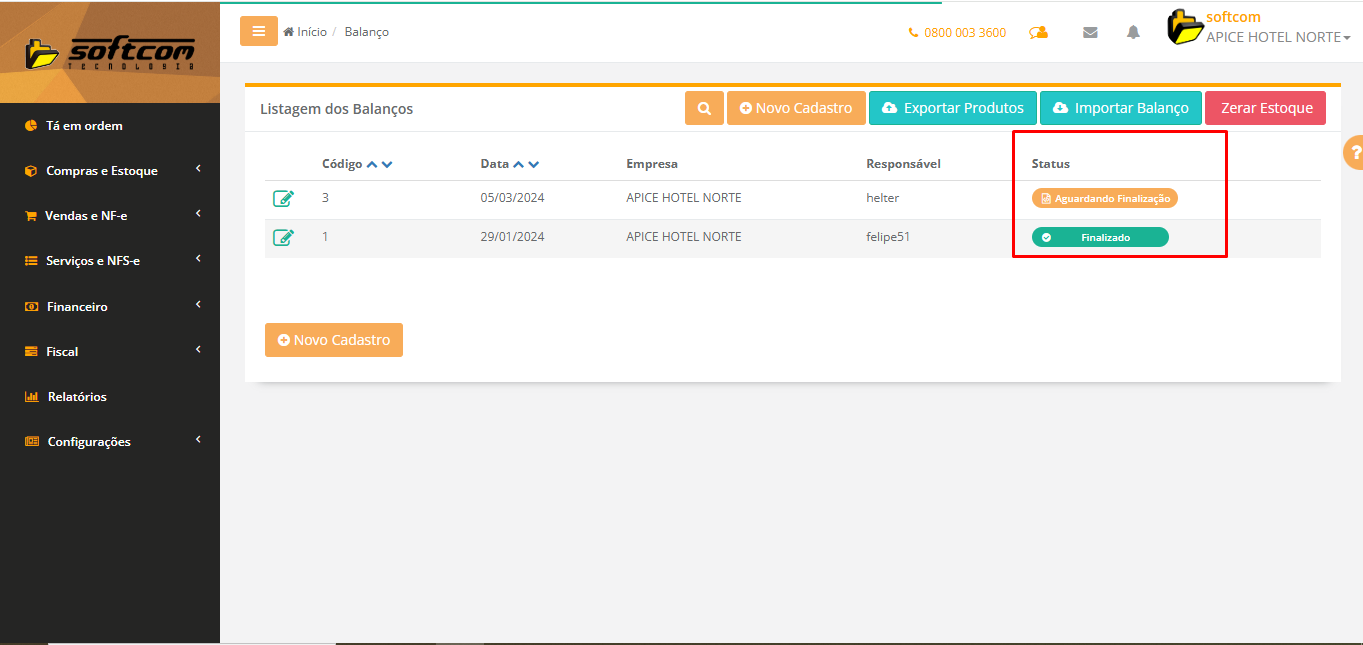The width and height of the screenshot is (1363, 645).
Task: Click the notification bell icon
Action: pyautogui.click(x=1133, y=32)
